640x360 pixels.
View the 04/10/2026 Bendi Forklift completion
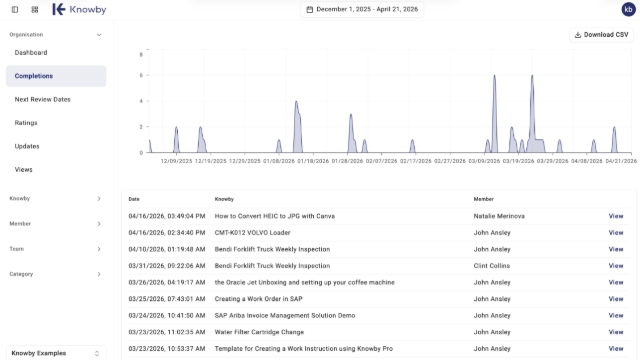pyautogui.click(x=616, y=249)
